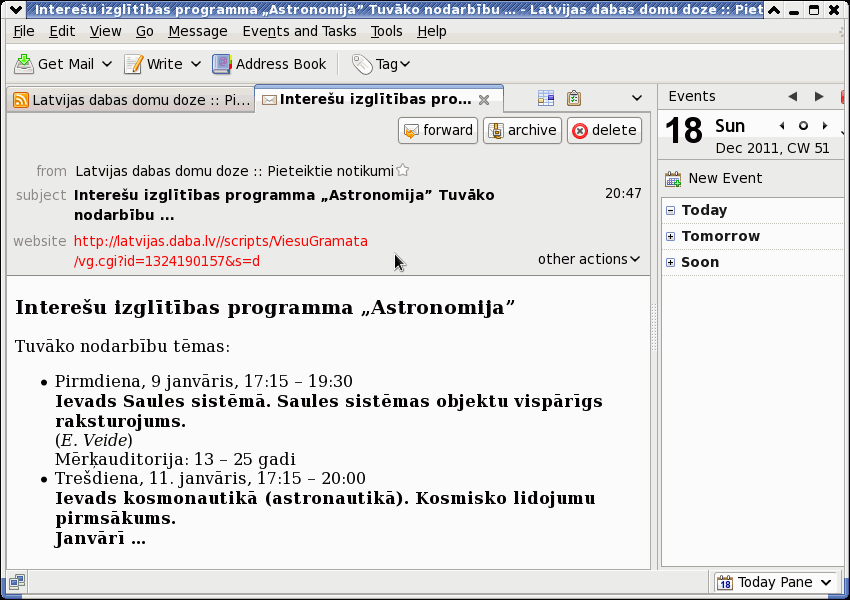Click the message heading Interešu izglītības programma
Image resolution: width=850 pixels, height=600 pixels.
click(265, 307)
